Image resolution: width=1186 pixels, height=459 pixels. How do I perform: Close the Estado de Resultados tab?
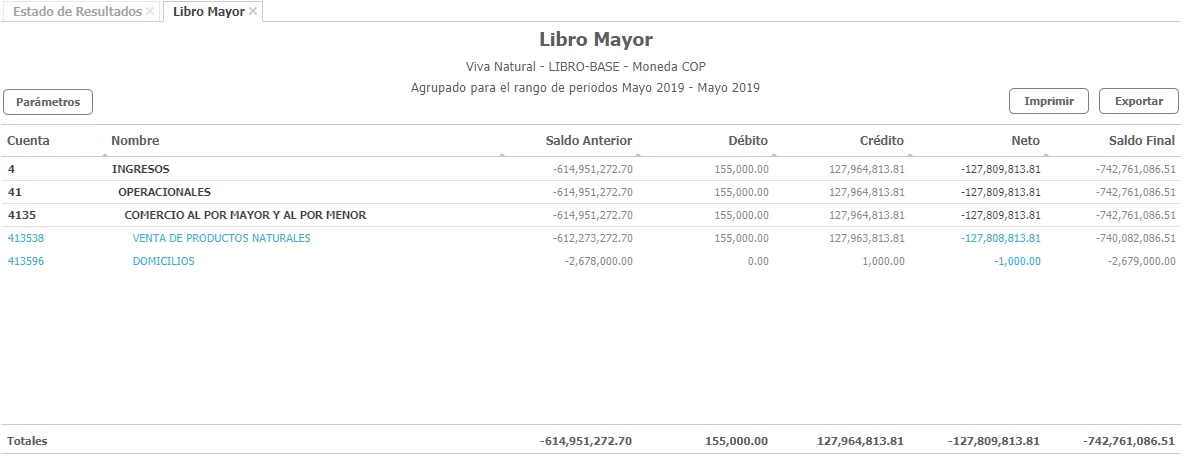150,11
